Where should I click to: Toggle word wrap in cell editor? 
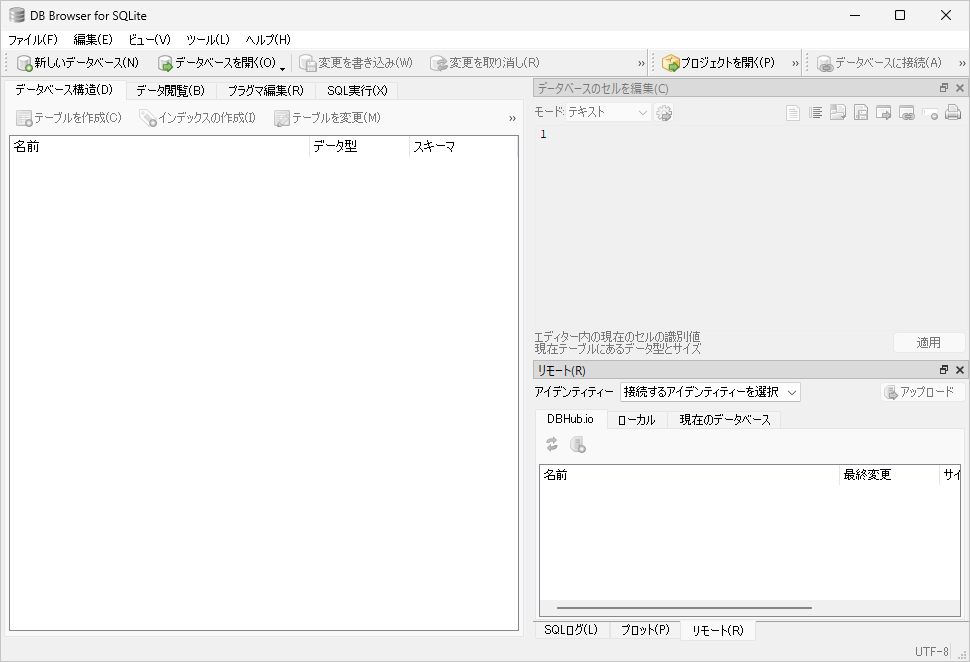pyautogui.click(x=816, y=112)
